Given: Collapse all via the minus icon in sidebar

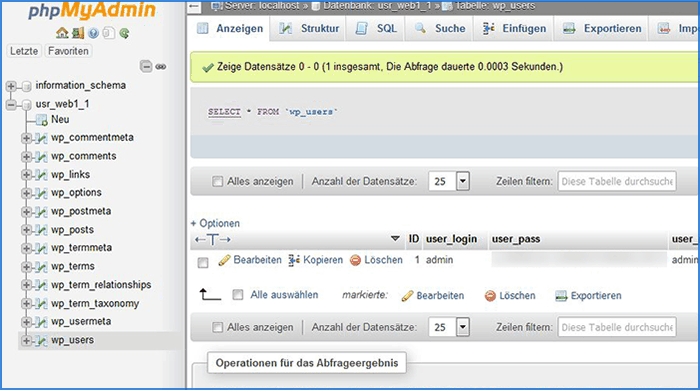Looking at the screenshot, I should pyautogui.click(x=146, y=66).
